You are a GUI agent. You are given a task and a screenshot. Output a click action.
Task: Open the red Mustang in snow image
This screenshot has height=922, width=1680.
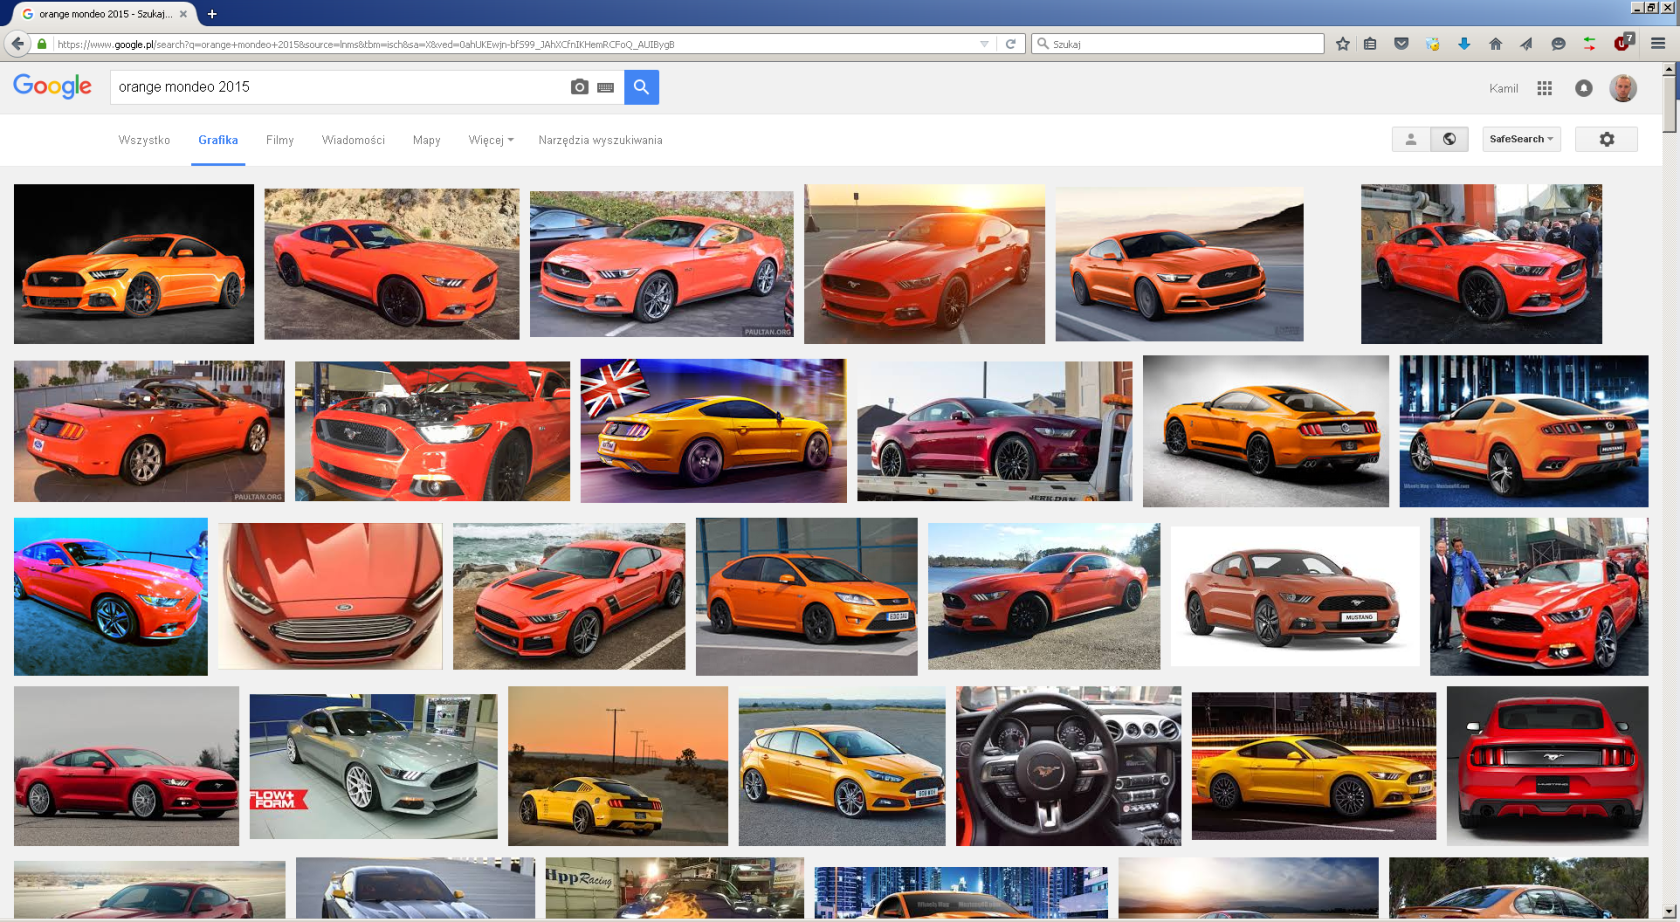pos(126,766)
